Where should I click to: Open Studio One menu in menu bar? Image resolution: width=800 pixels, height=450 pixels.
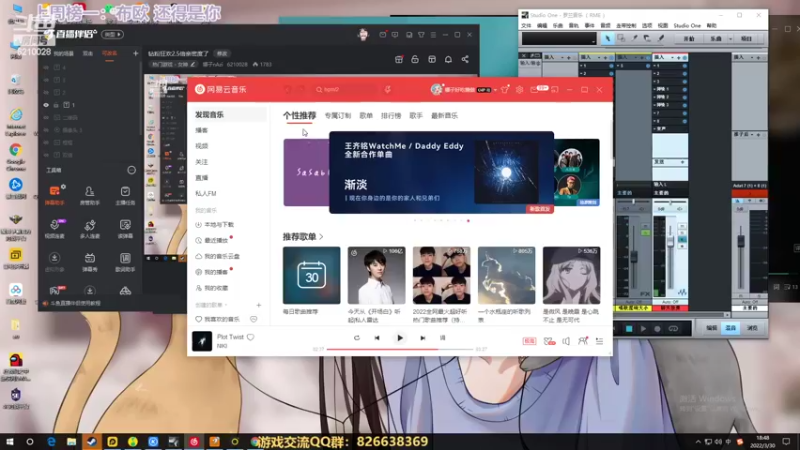click(x=687, y=26)
